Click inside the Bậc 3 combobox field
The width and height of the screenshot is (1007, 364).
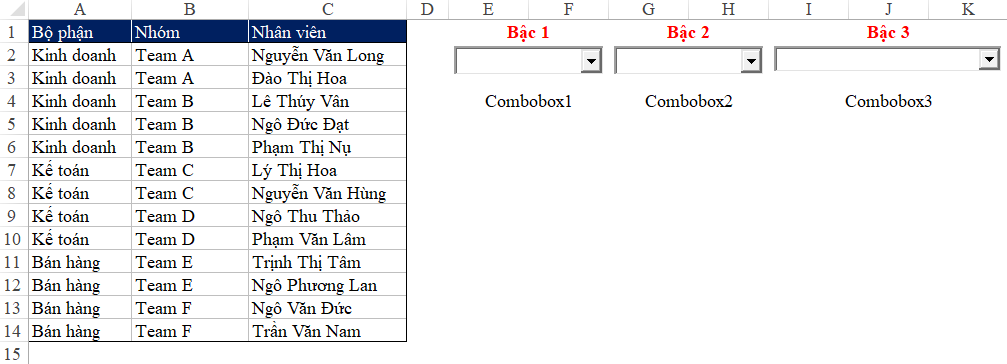click(878, 60)
